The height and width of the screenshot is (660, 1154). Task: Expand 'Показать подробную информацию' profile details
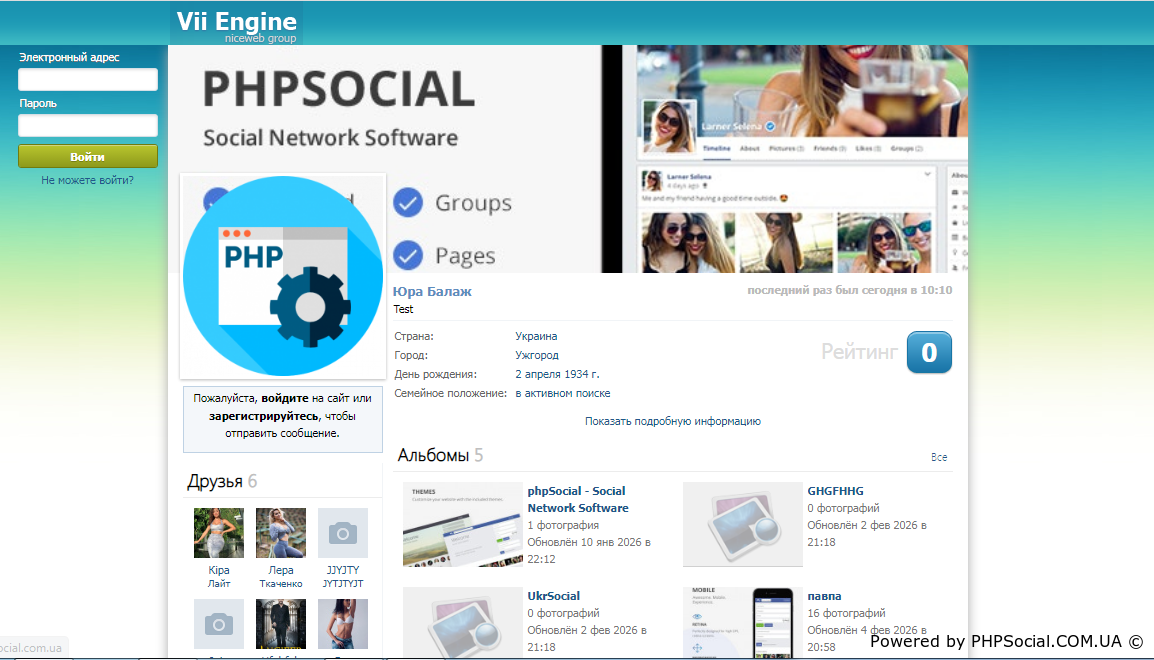click(672, 422)
